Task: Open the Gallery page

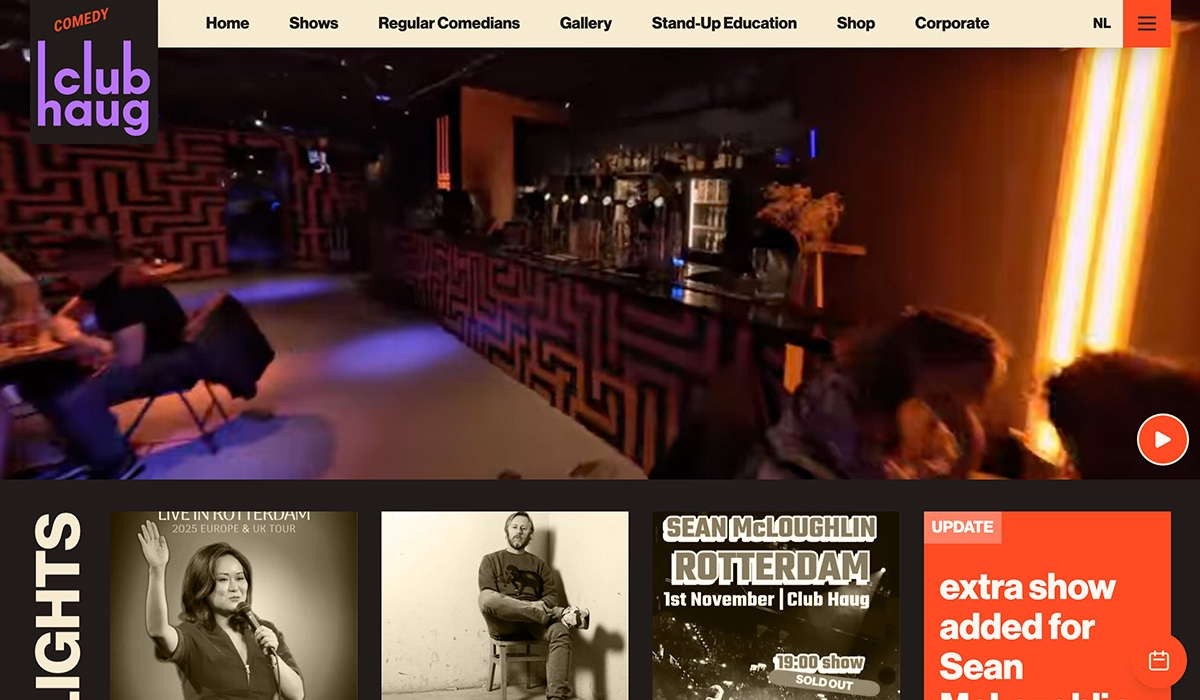Action: (585, 23)
